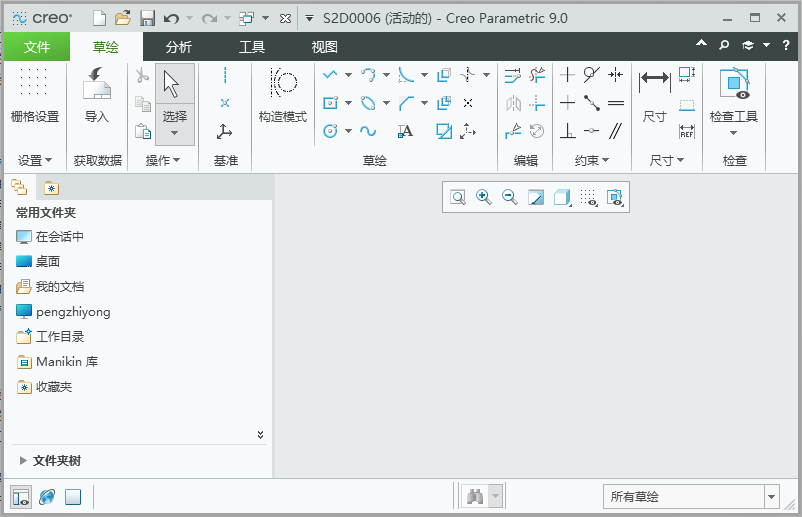Apply the Tangent constraint
802x517 pixels.
tap(592, 75)
